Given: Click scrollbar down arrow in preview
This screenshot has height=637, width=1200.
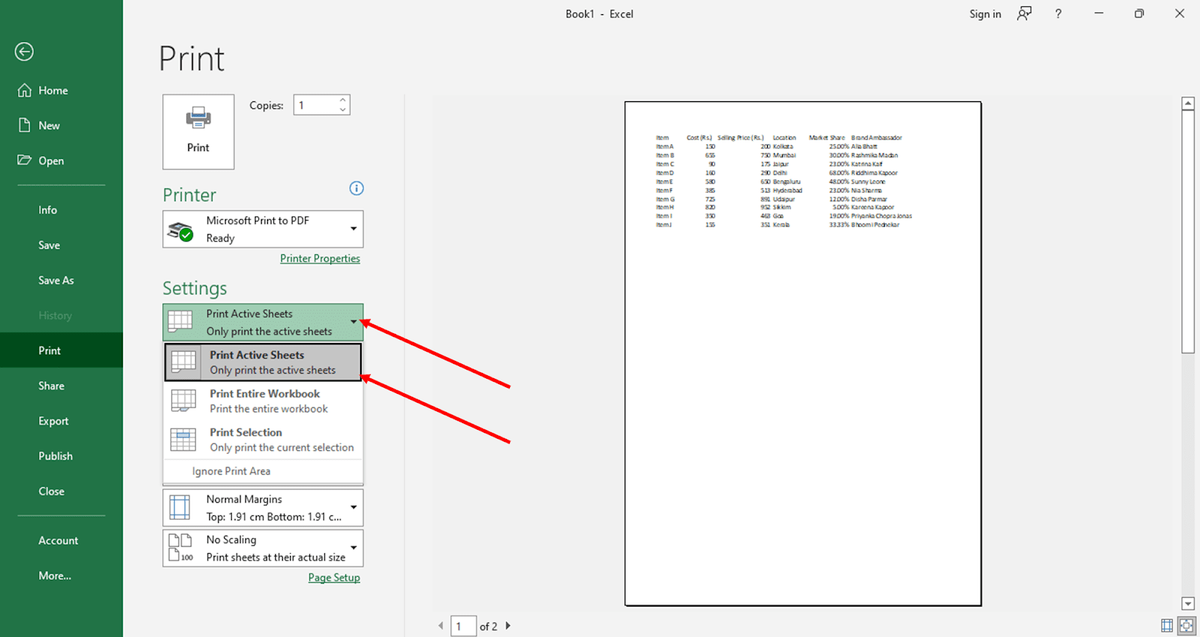Looking at the screenshot, I should tap(1188, 603).
